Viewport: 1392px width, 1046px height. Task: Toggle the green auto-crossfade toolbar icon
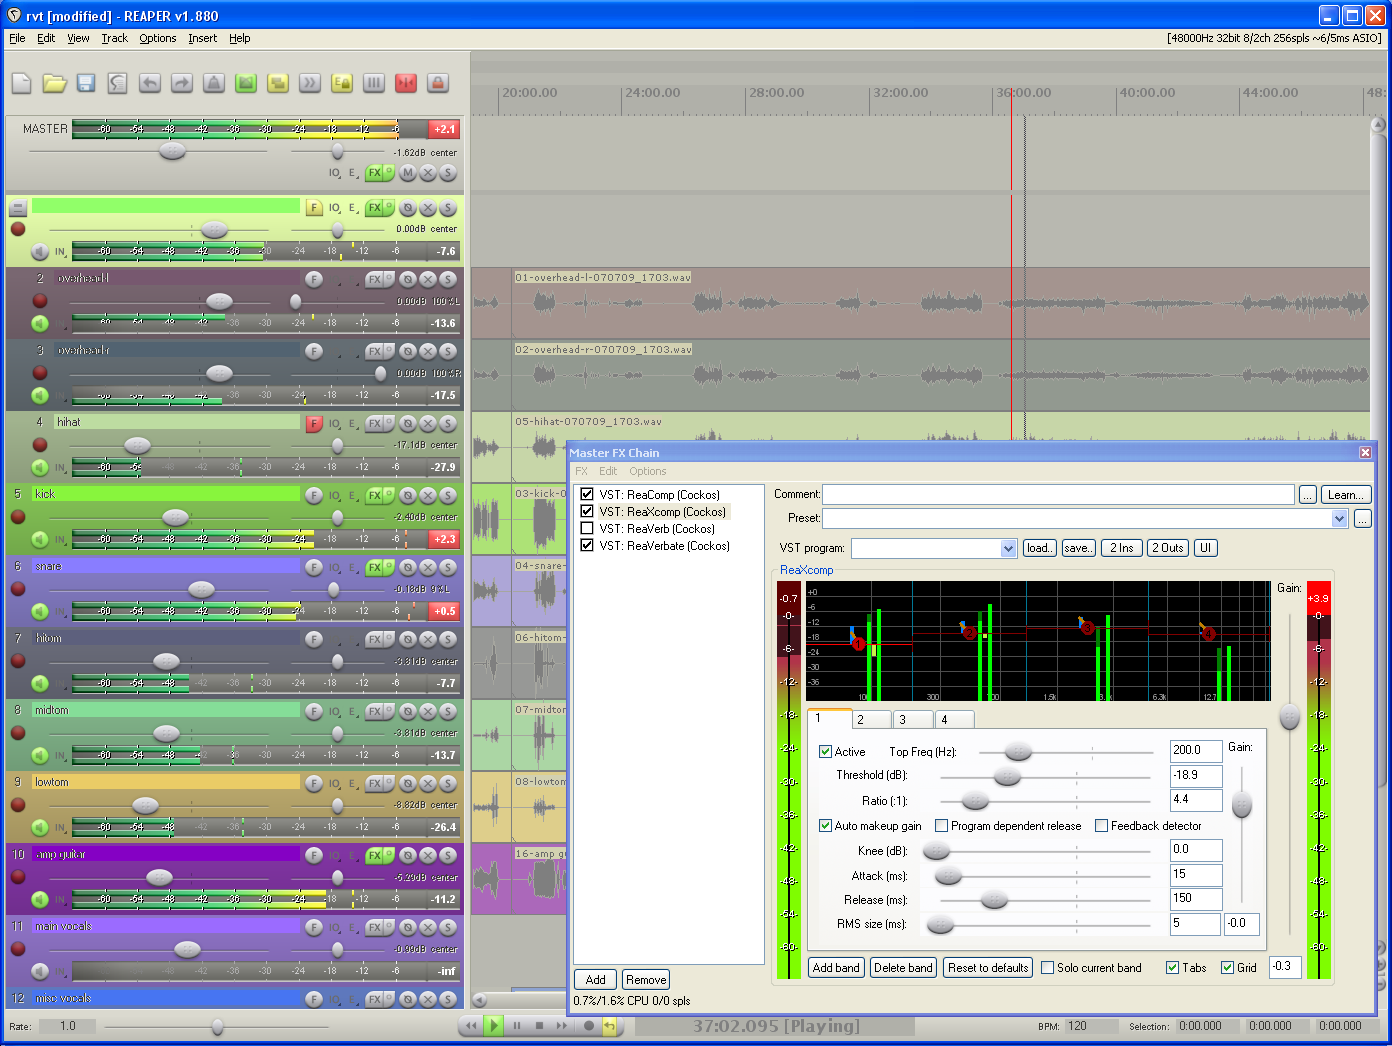click(x=246, y=83)
